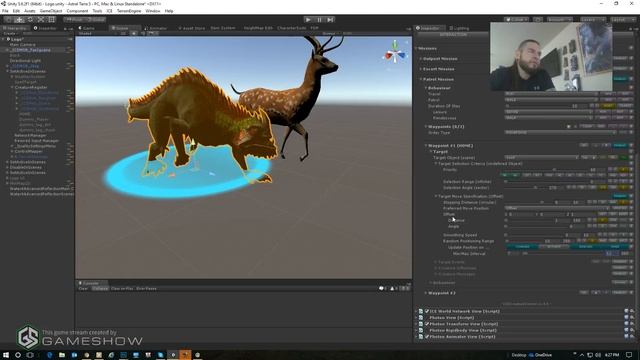
Task: Open the GameObject menu
Action: 51,11
